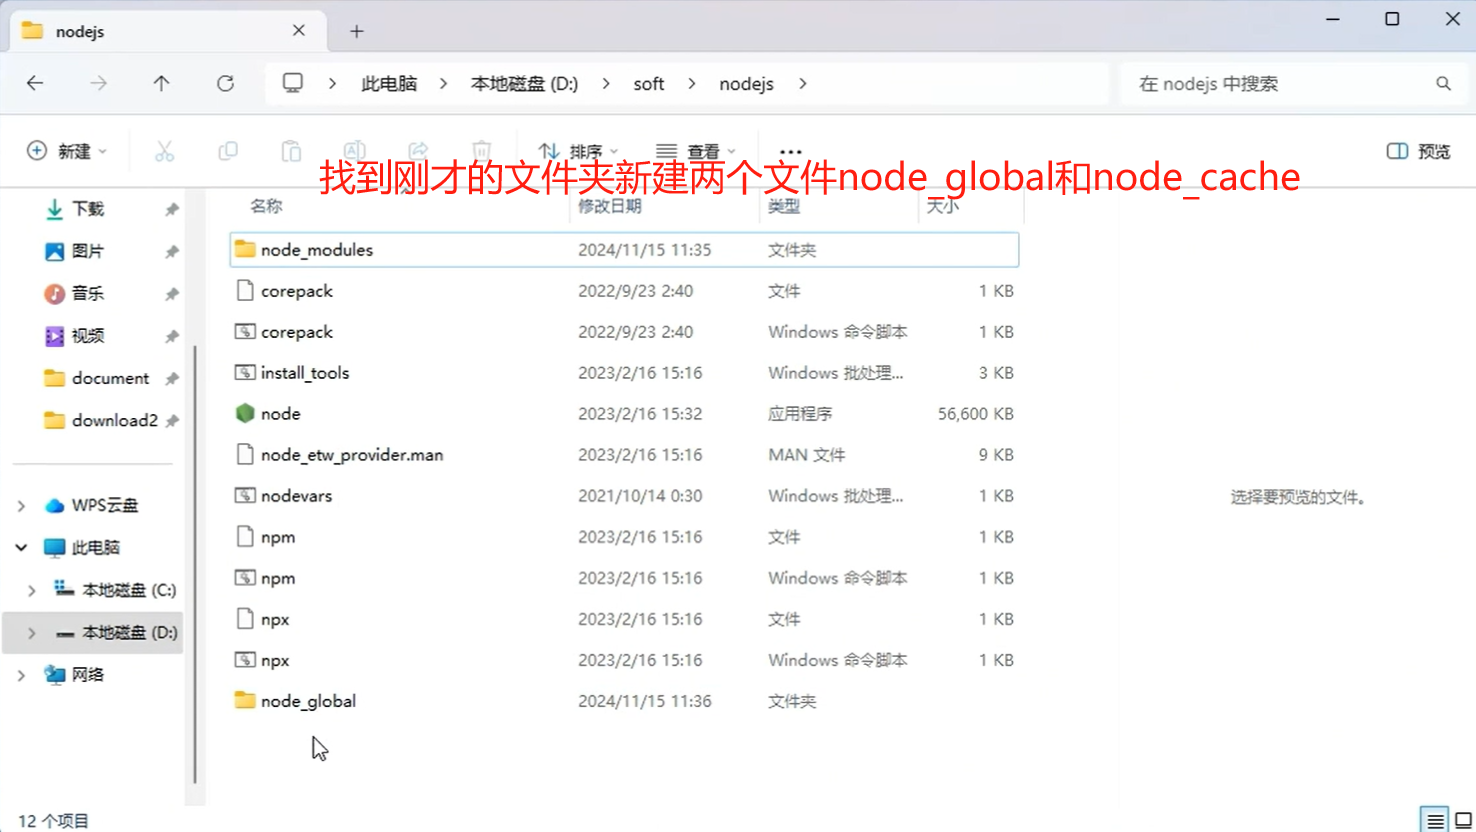Unpin 下载 using its pin icon
Viewport: 1476px width, 832px height.
point(172,209)
